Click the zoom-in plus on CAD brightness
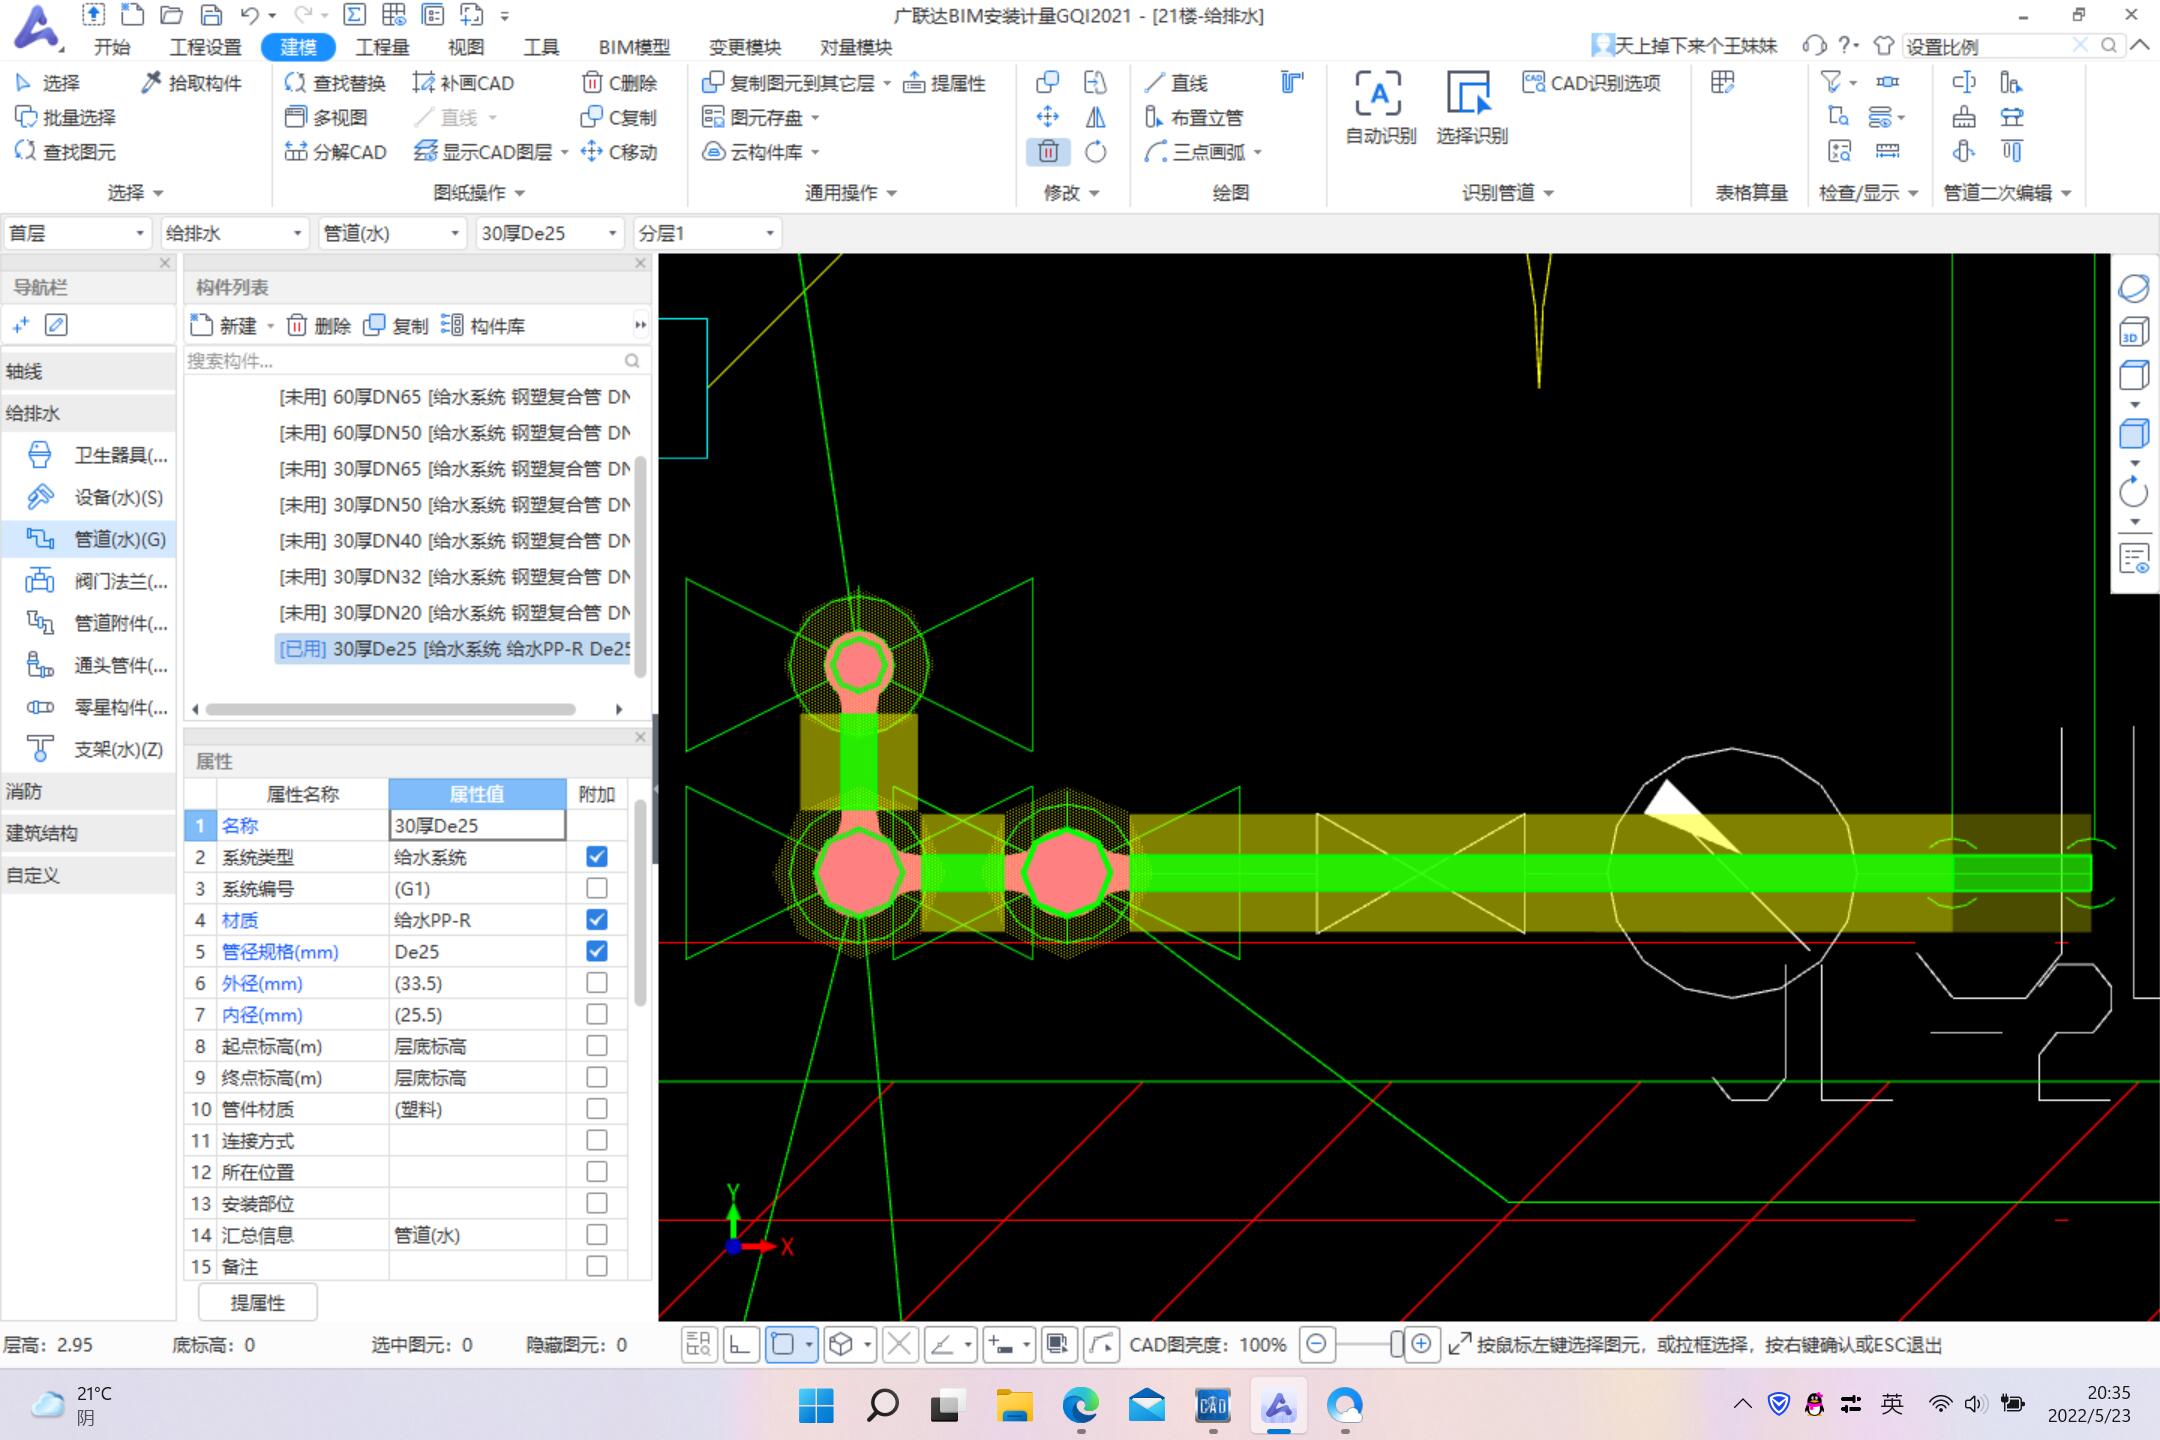The height and width of the screenshot is (1440, 2160). (1420, 1345)
